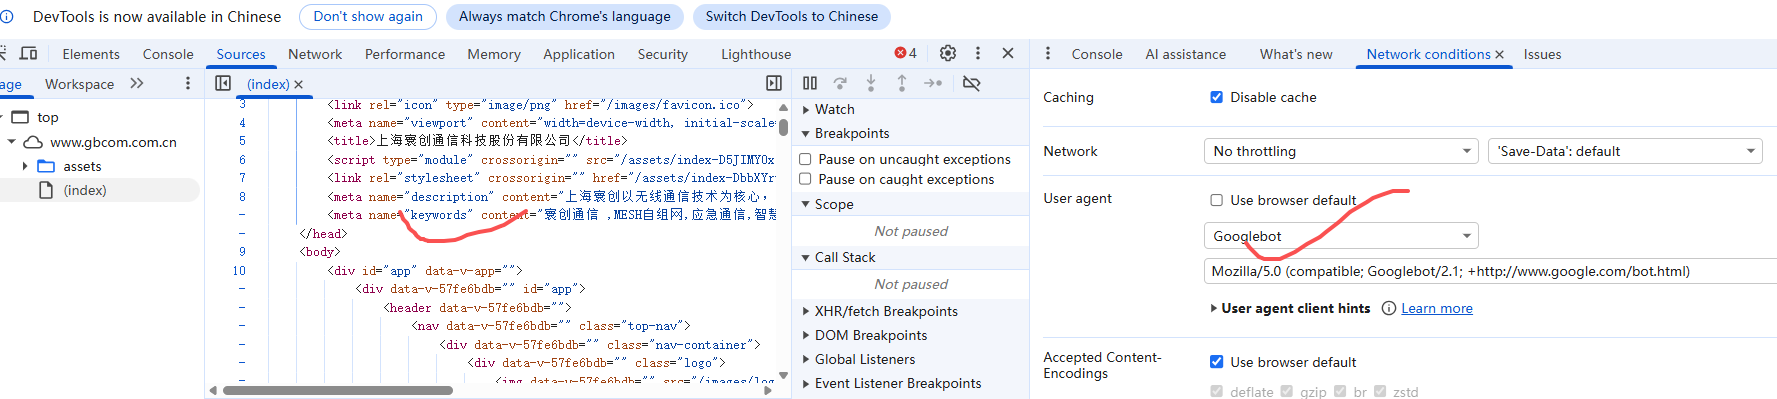Open the Learn more link
This screenshot has height=399, width=1777.
point(1437,308)
